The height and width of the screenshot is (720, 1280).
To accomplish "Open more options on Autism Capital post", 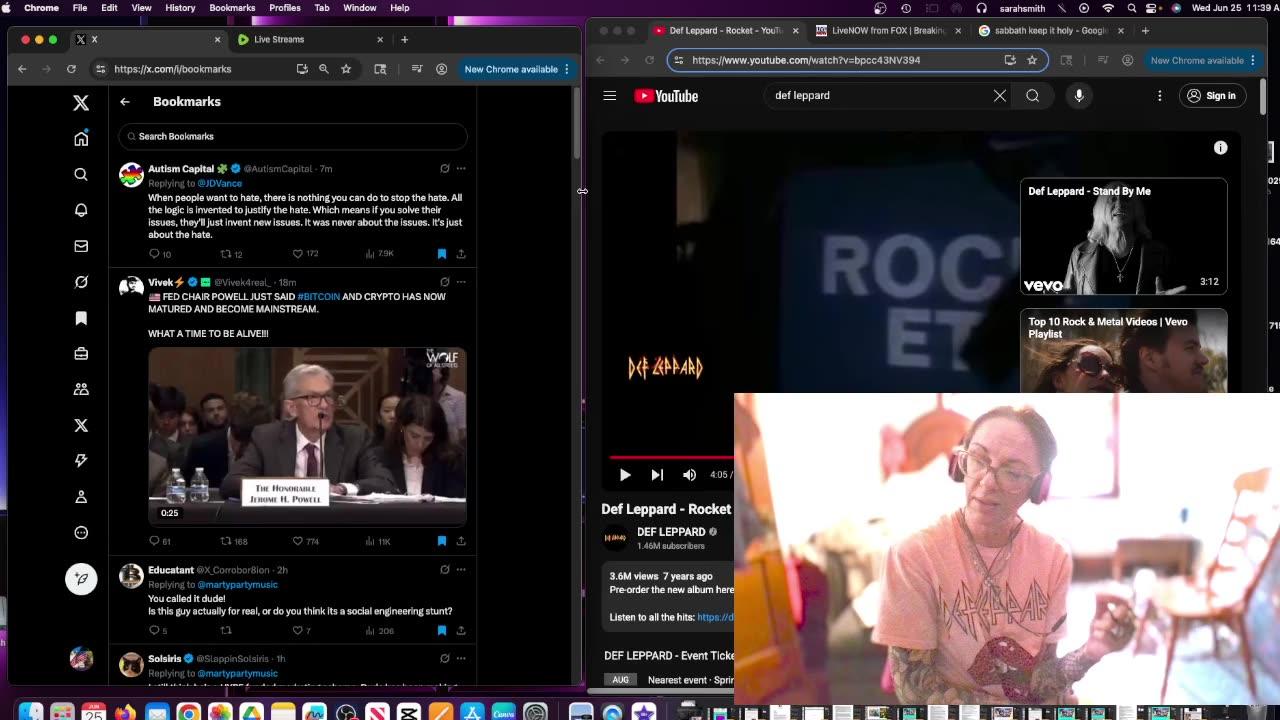I will pyautogui.click(x=461, y=168).
